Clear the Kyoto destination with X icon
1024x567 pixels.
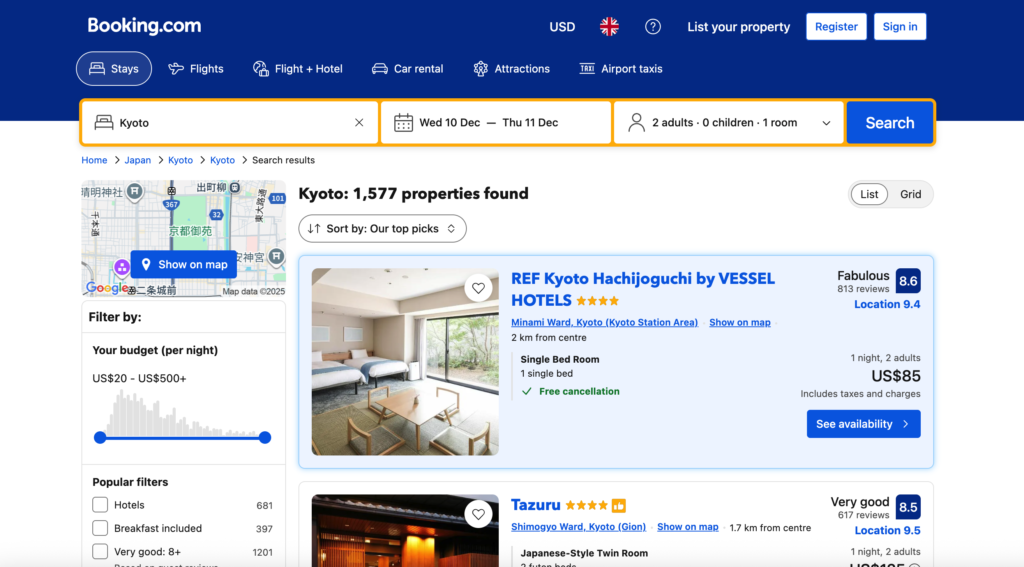(x=359, y=123)
